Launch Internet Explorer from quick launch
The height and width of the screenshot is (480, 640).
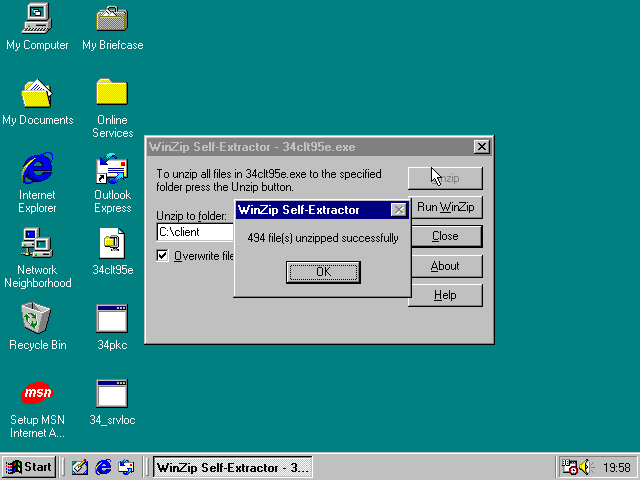click(x=103, y=467)
